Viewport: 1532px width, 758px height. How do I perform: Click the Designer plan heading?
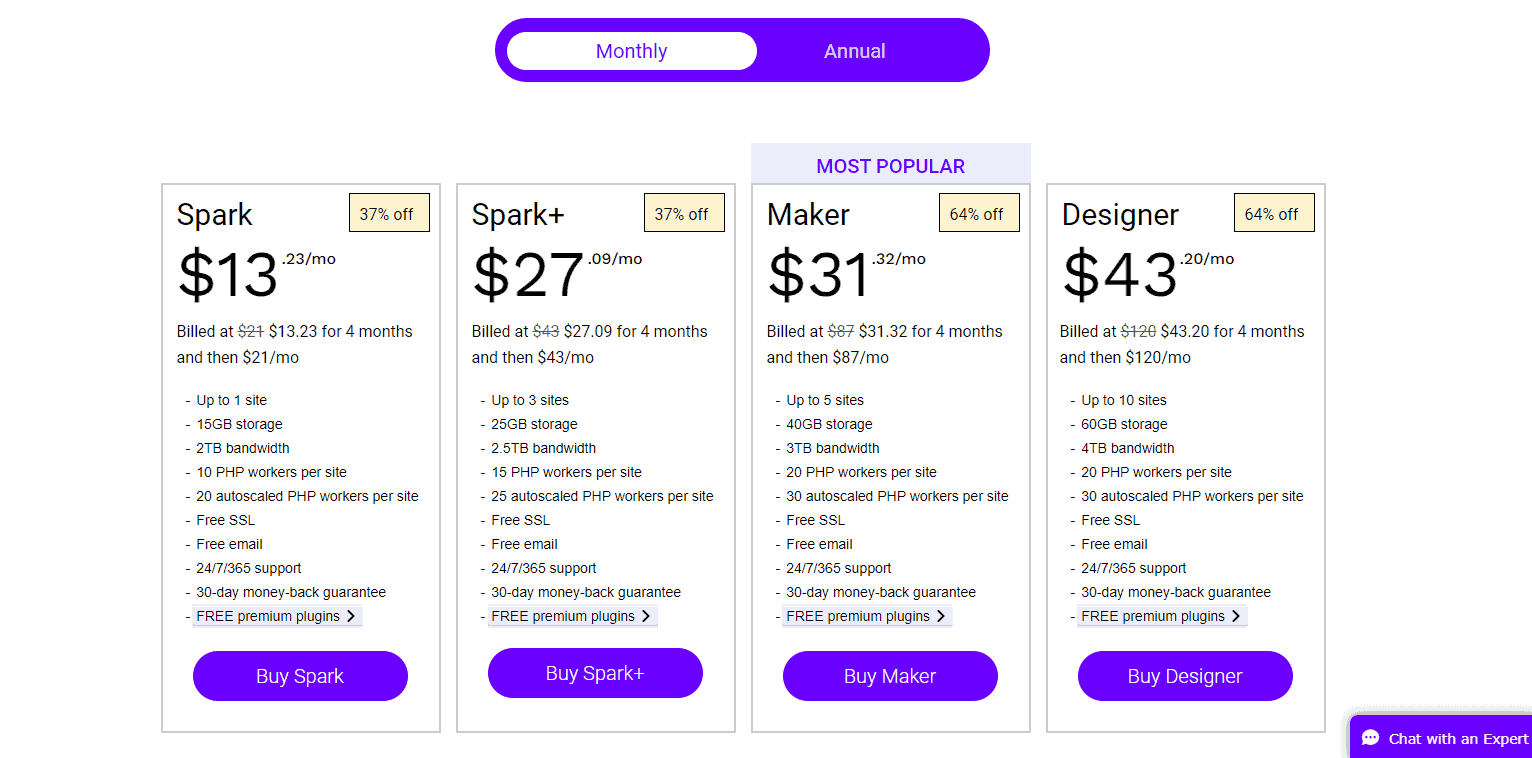pos(1120,215)
